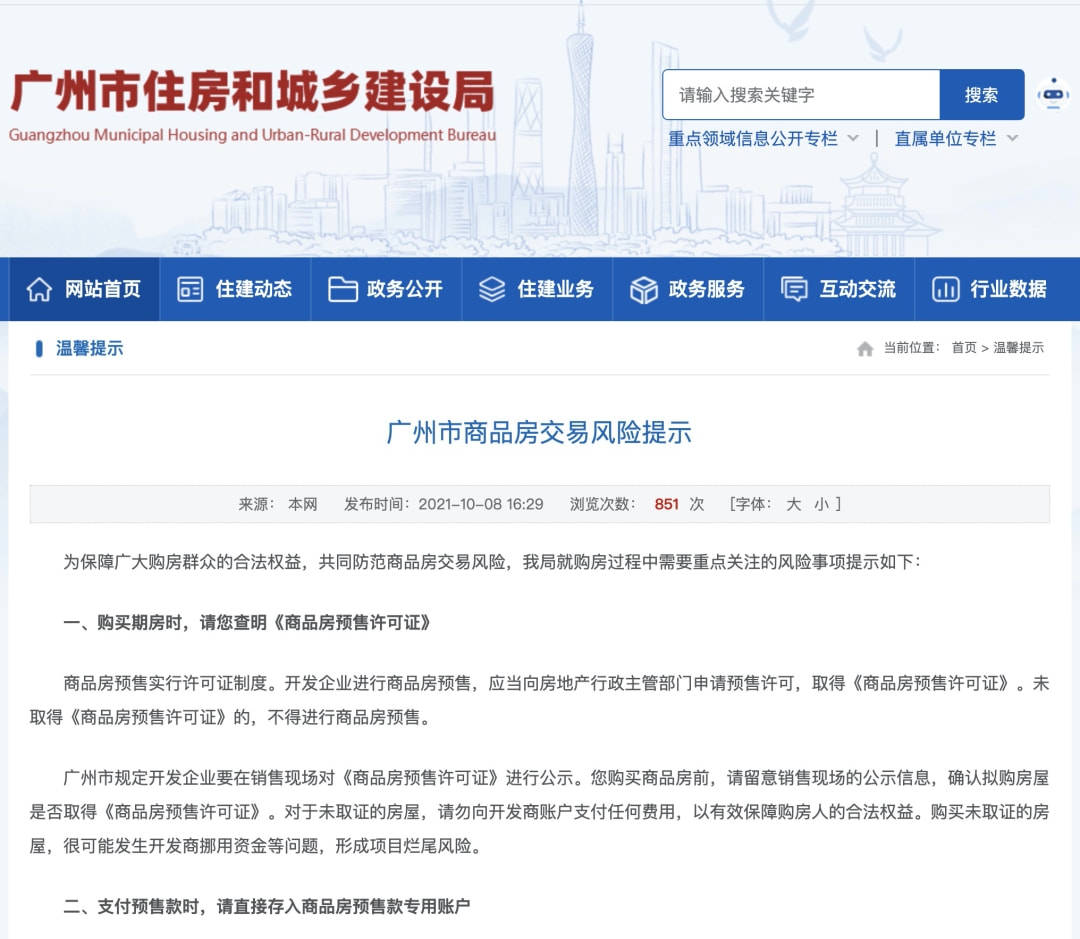
Task: Focus the search keyword input field
Action: pos(800,95)
